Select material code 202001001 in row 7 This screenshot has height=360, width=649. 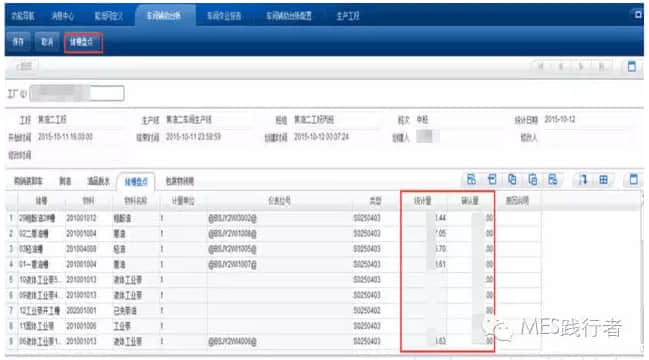pyautogui.click(x=82, y=311)
